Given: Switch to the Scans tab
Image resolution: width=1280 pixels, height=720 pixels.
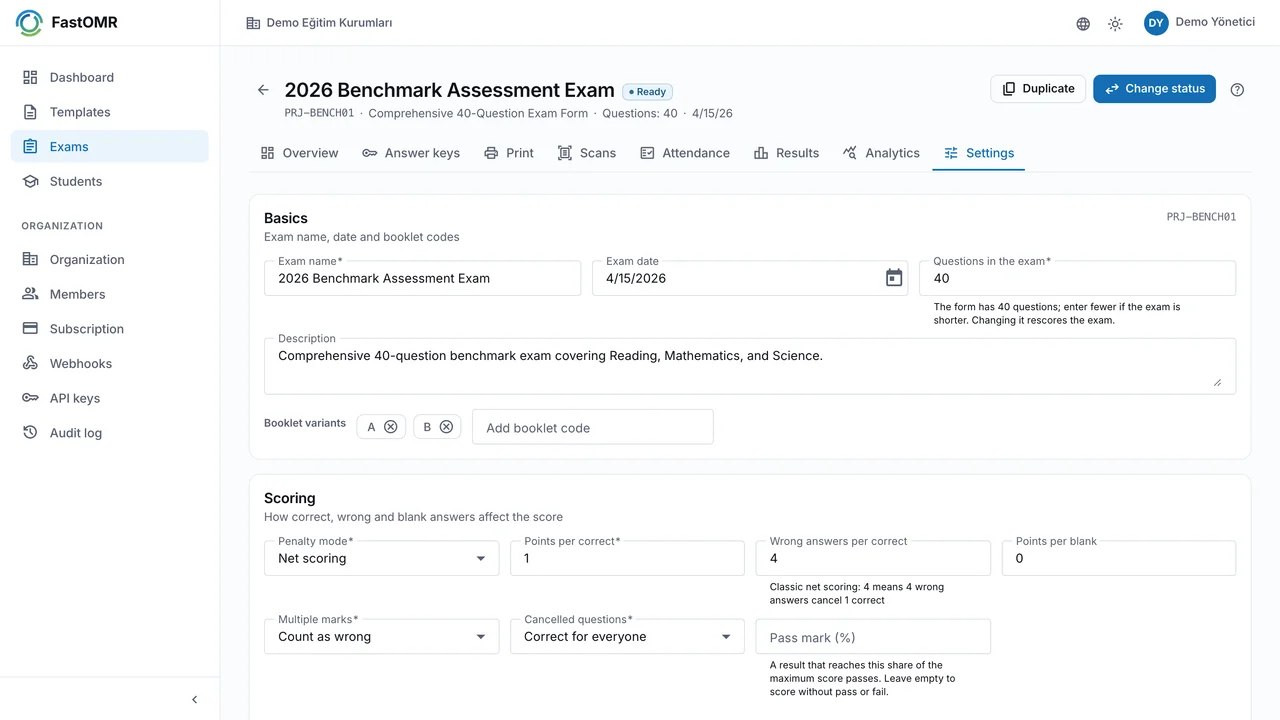Looking at the screenshot, I should (586, 153).
